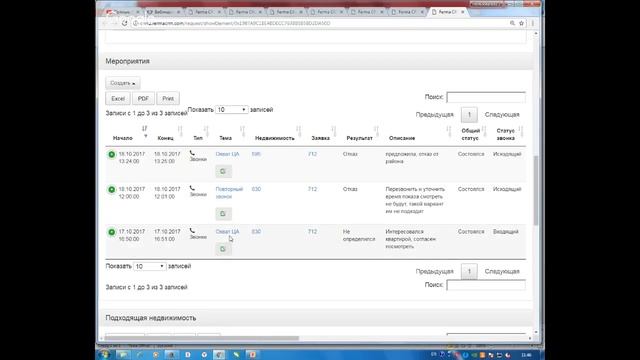The height and width of the screenshot is (360, 640).
Task: Open the Chrome menu with three dots
Action: click(533, 24)
